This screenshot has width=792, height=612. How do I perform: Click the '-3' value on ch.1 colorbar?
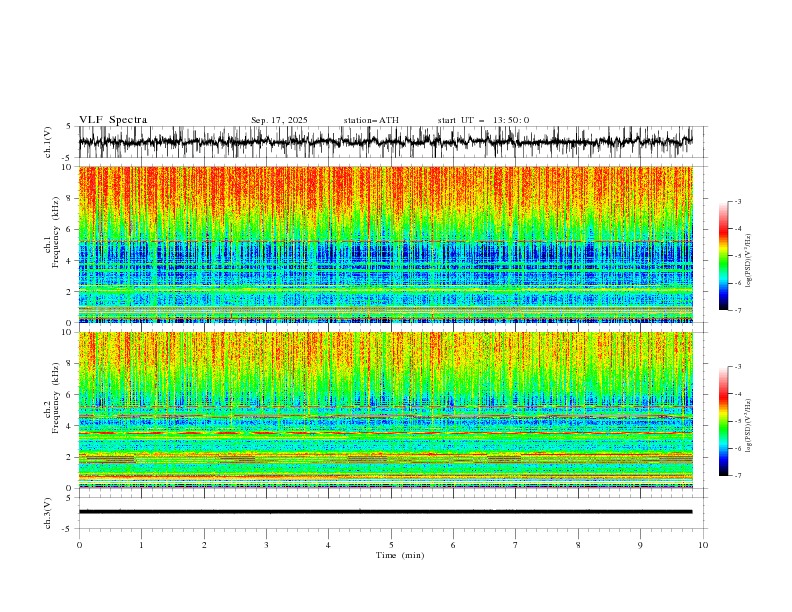pos(738,201)
